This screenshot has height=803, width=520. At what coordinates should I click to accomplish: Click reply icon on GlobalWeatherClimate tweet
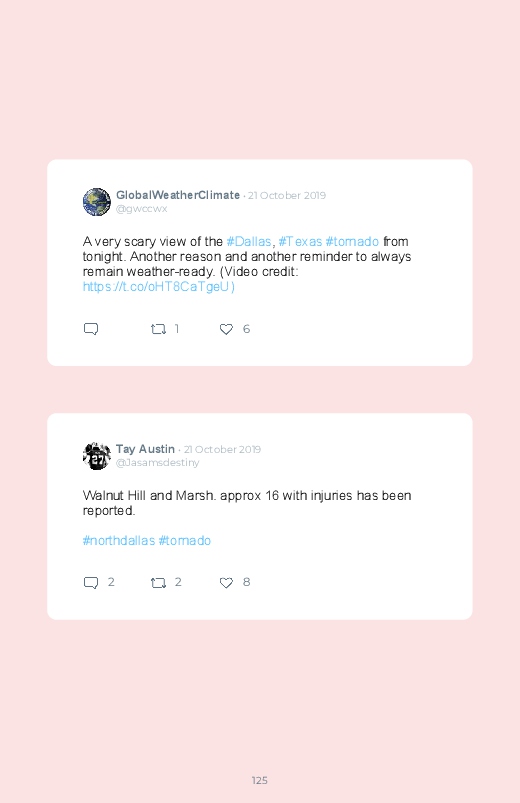click(x=91, y=329)
